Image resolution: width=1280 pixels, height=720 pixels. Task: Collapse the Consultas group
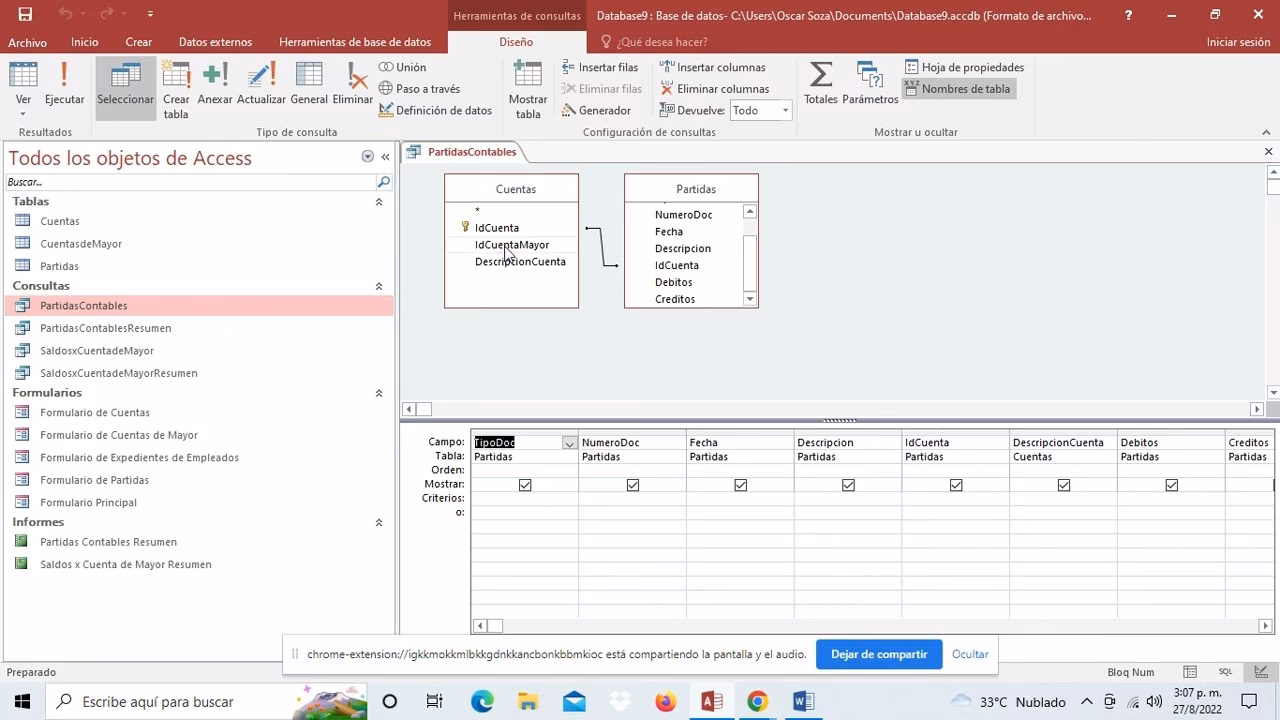379,286
